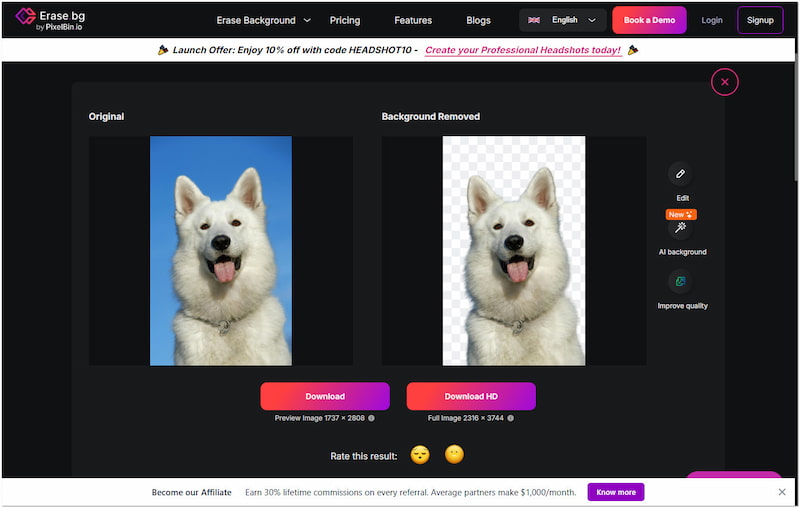This screenshot has width=800, height=508.
Task: Open the Pricing page
Action: click(x=345, y=20)
